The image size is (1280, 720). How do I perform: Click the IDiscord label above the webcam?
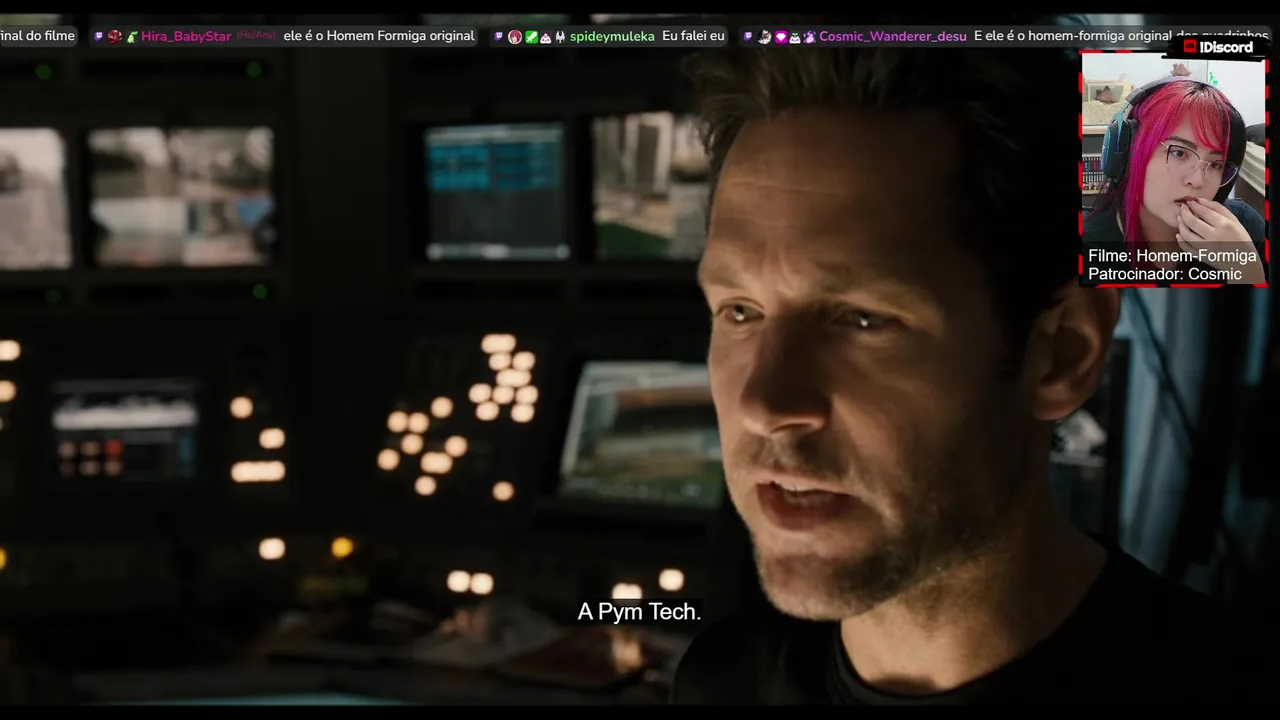[x=1218, y=47]
